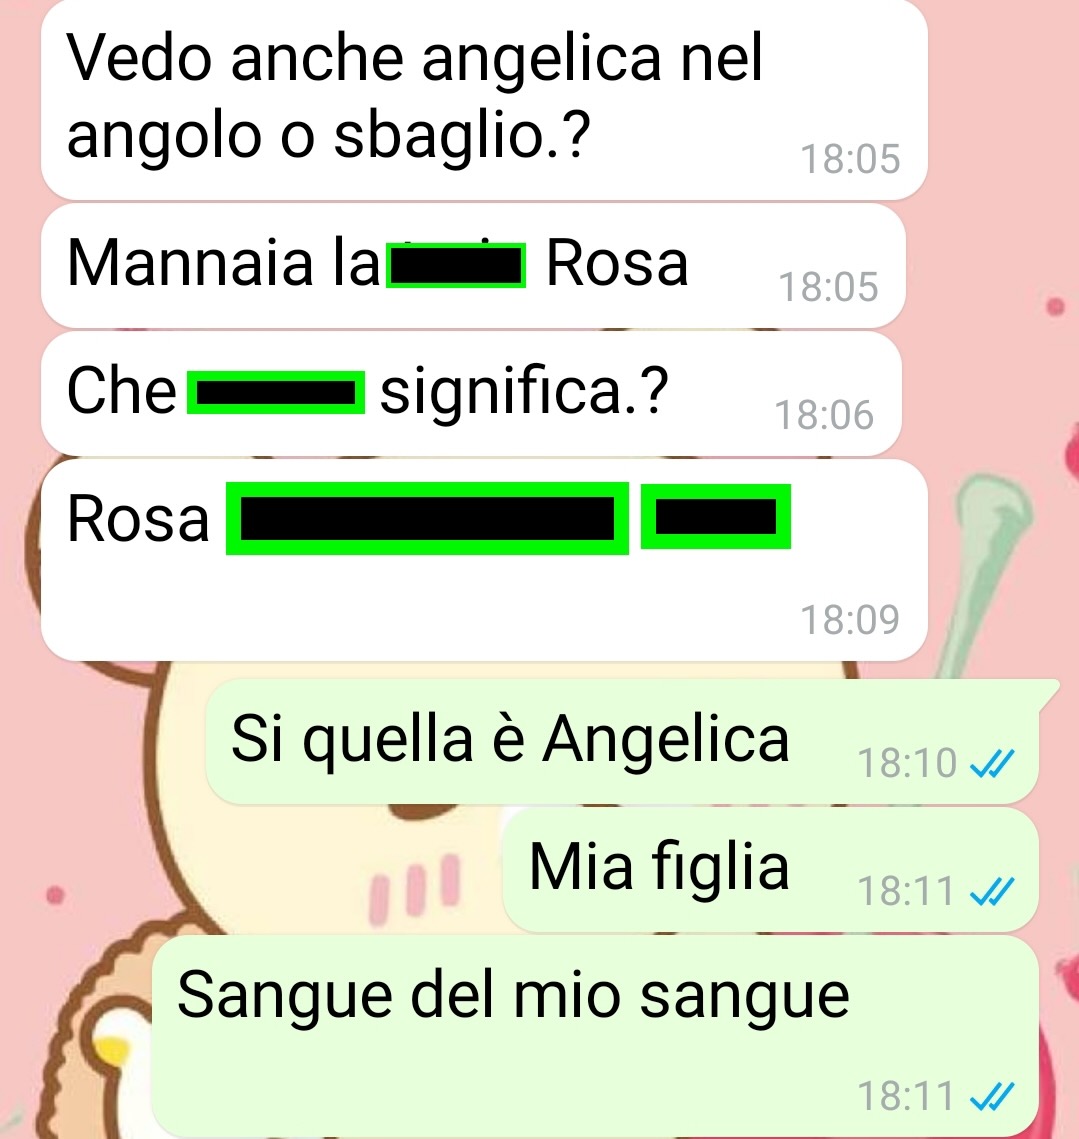Click the 18:09 timestamp on the Rosa message

(850, 620)
